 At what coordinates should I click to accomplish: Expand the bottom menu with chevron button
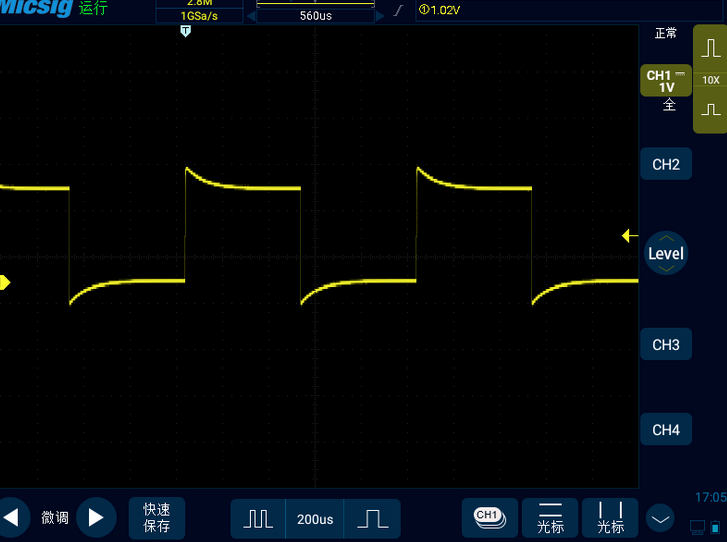tap(660, 518)
